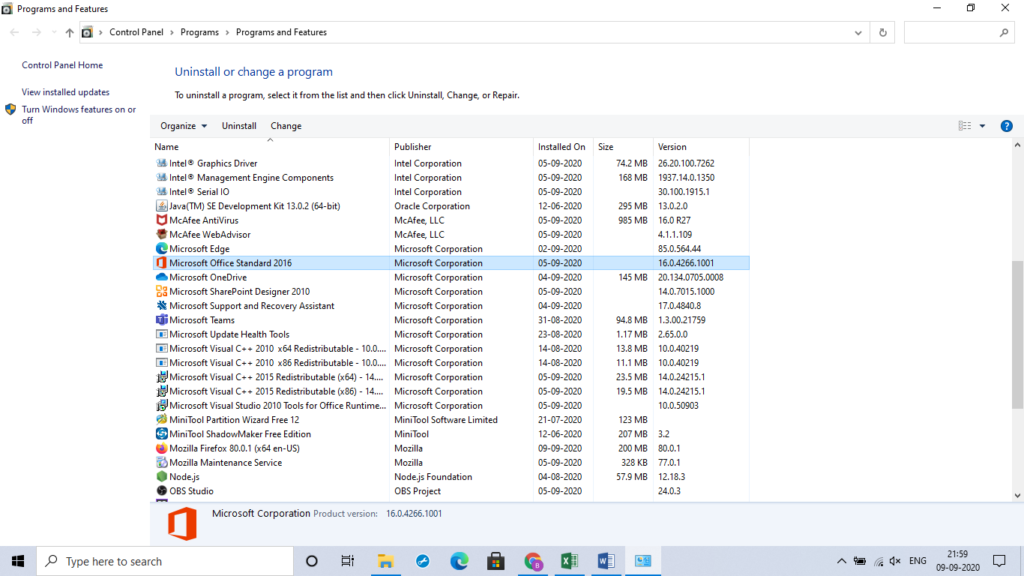Click the Microsoft Teams program icon
The image size is (1024, 576).
coord(161,320)
